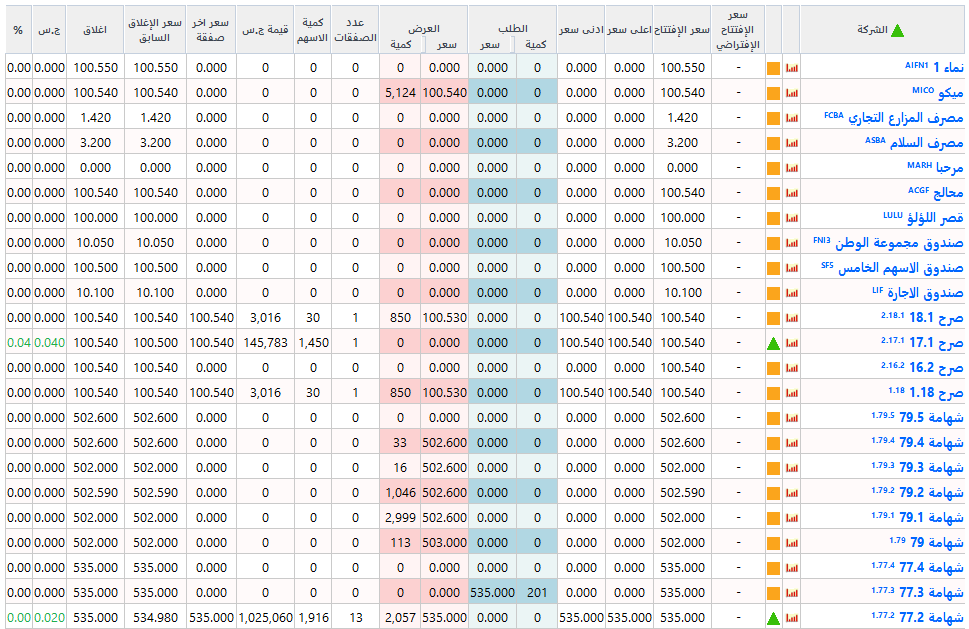
Task: Open the مصرف المزارع التجاري company link
Action: 894,117
